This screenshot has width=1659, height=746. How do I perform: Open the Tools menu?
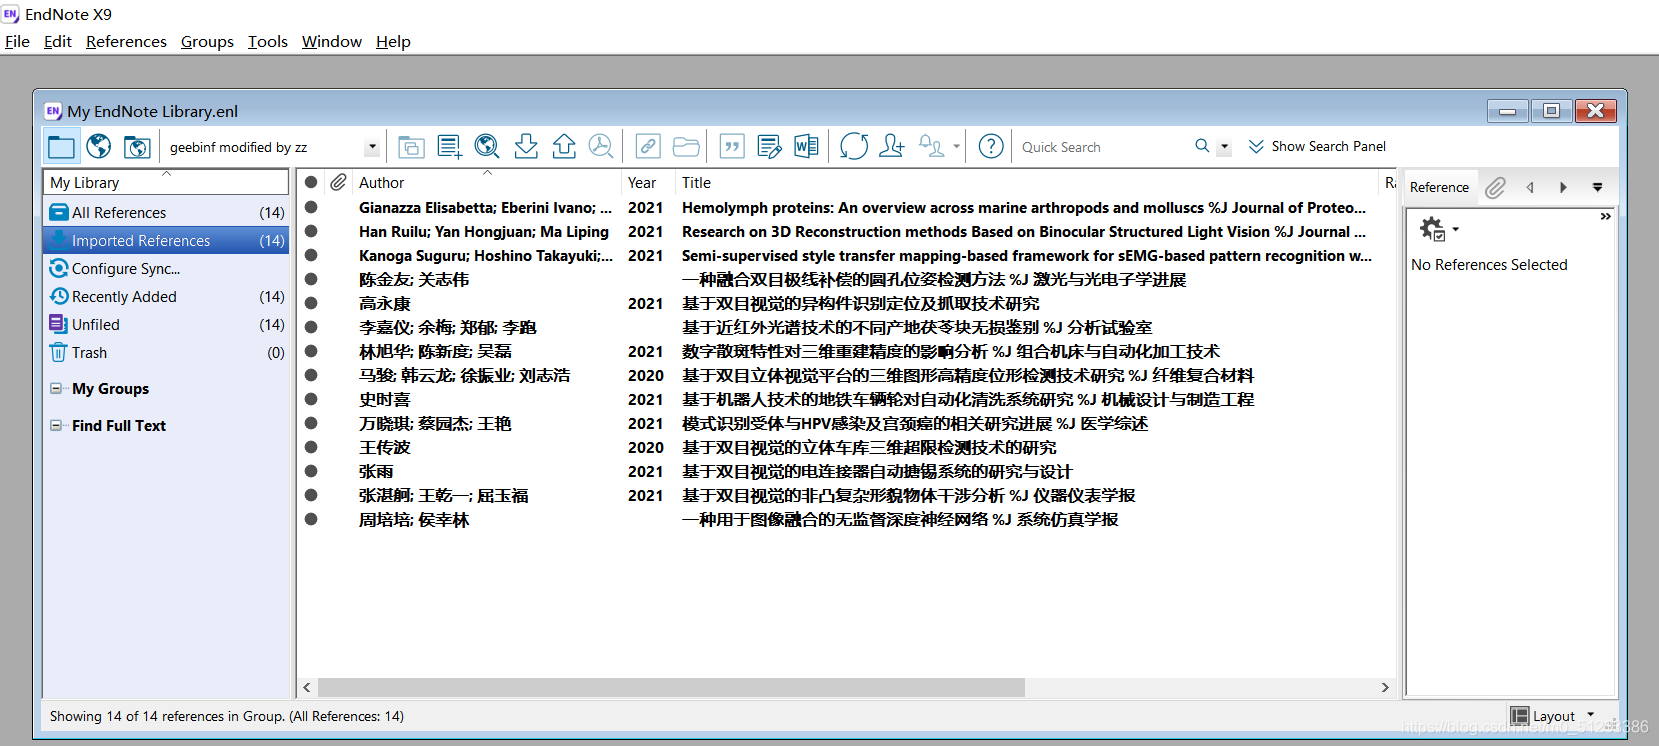click(268, 41)
